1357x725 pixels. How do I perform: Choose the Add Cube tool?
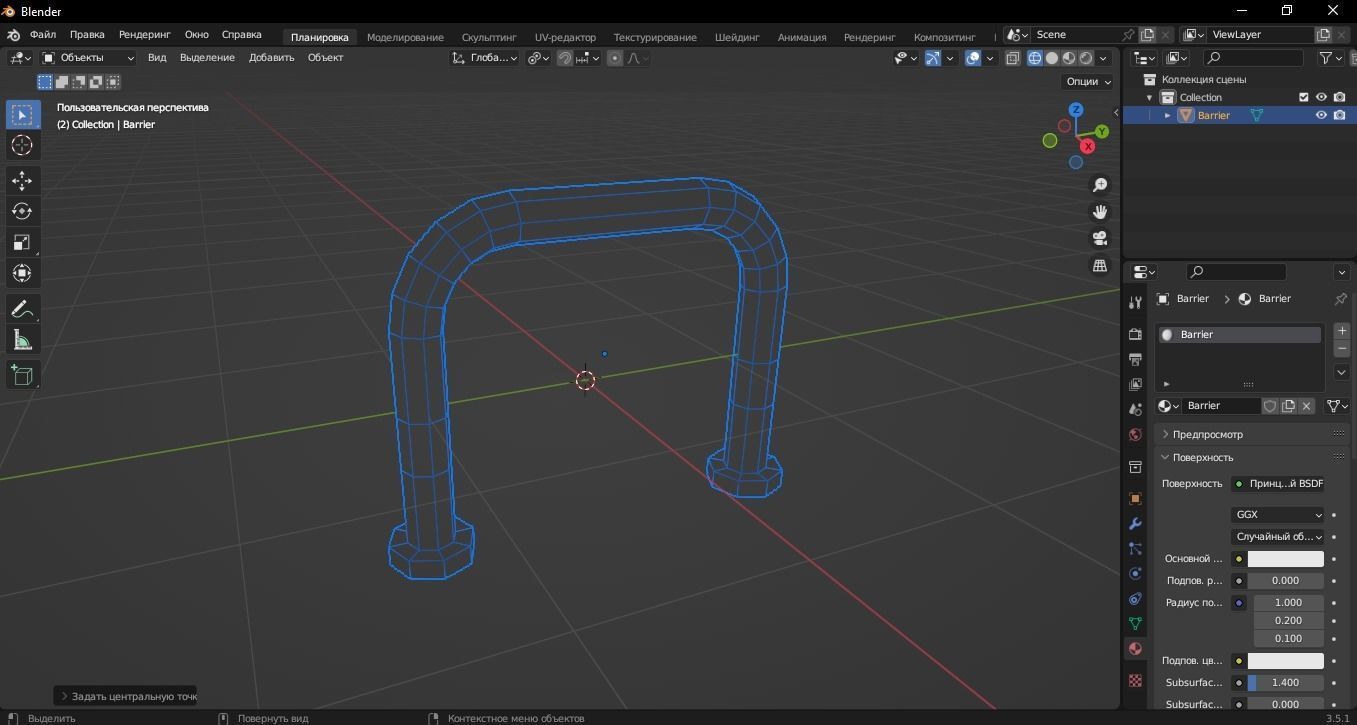22,375
